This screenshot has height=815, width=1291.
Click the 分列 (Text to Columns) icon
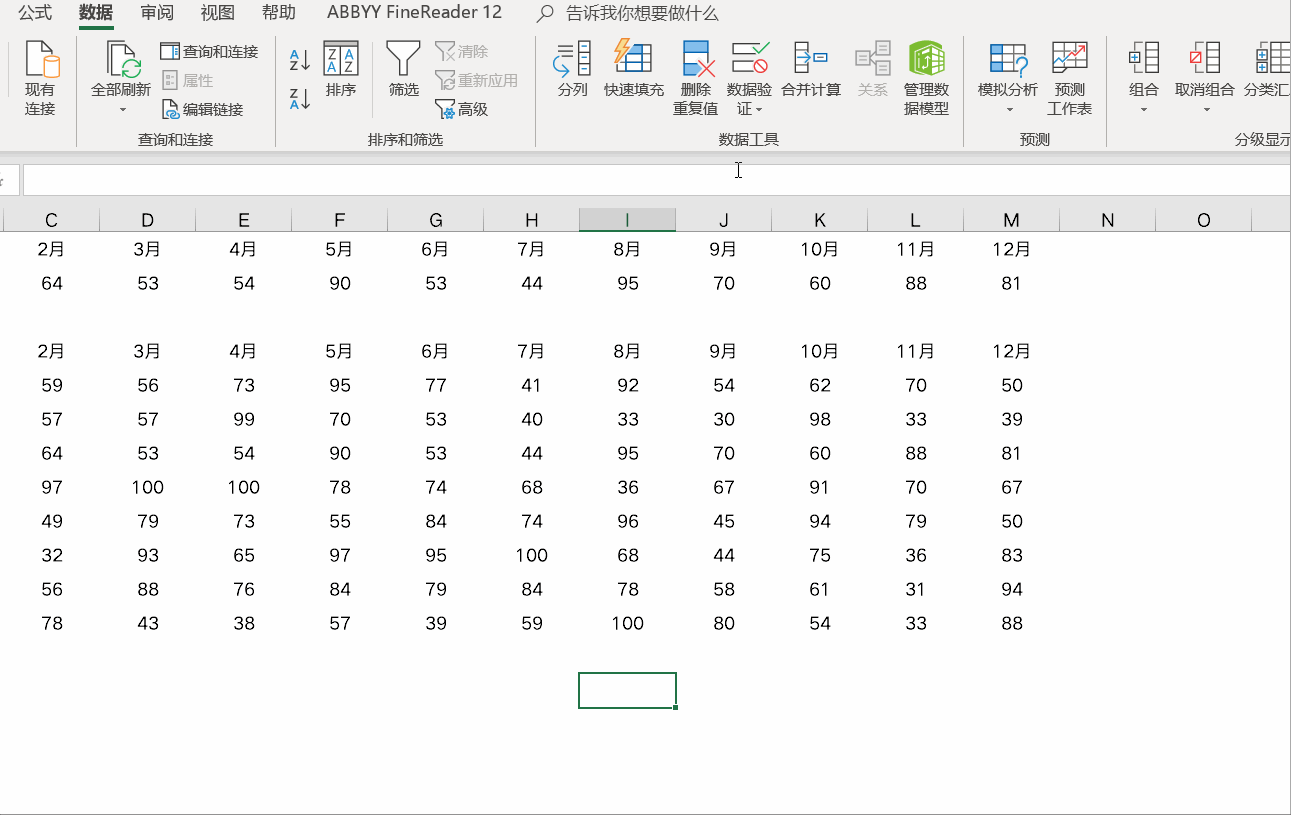(572, 60)
